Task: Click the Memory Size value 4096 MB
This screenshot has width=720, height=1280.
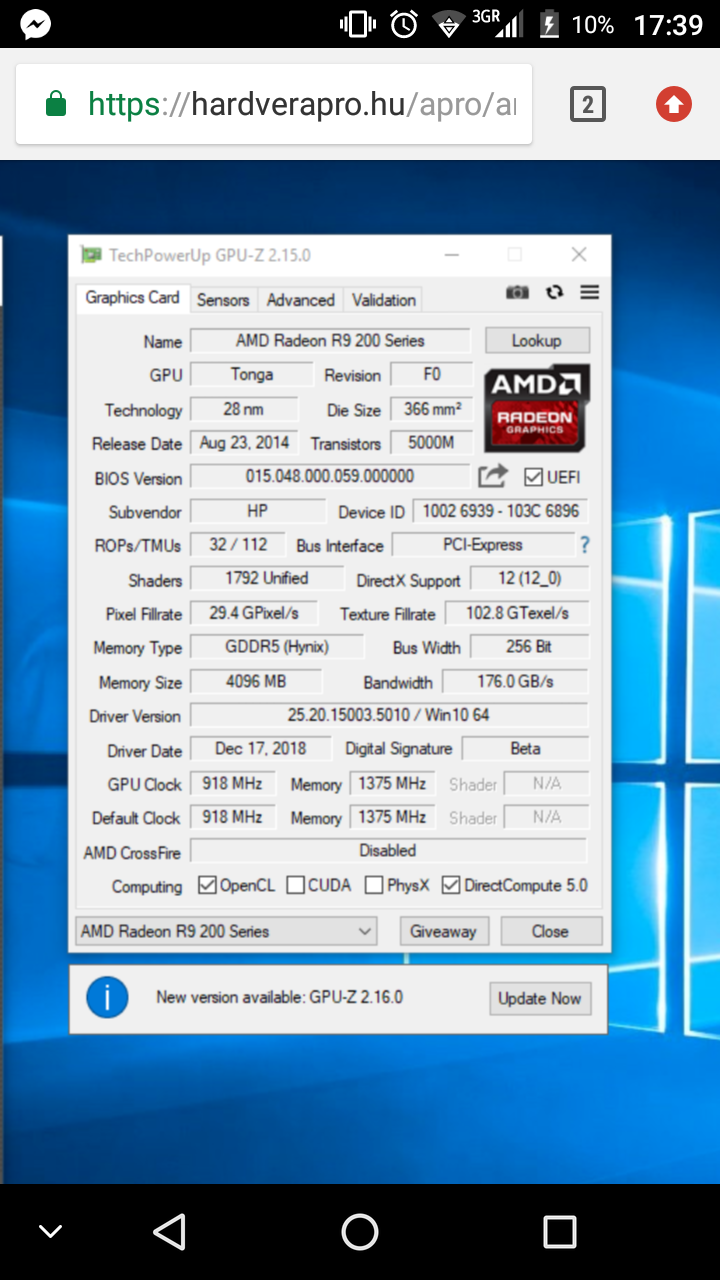Action: pos(256,681)
